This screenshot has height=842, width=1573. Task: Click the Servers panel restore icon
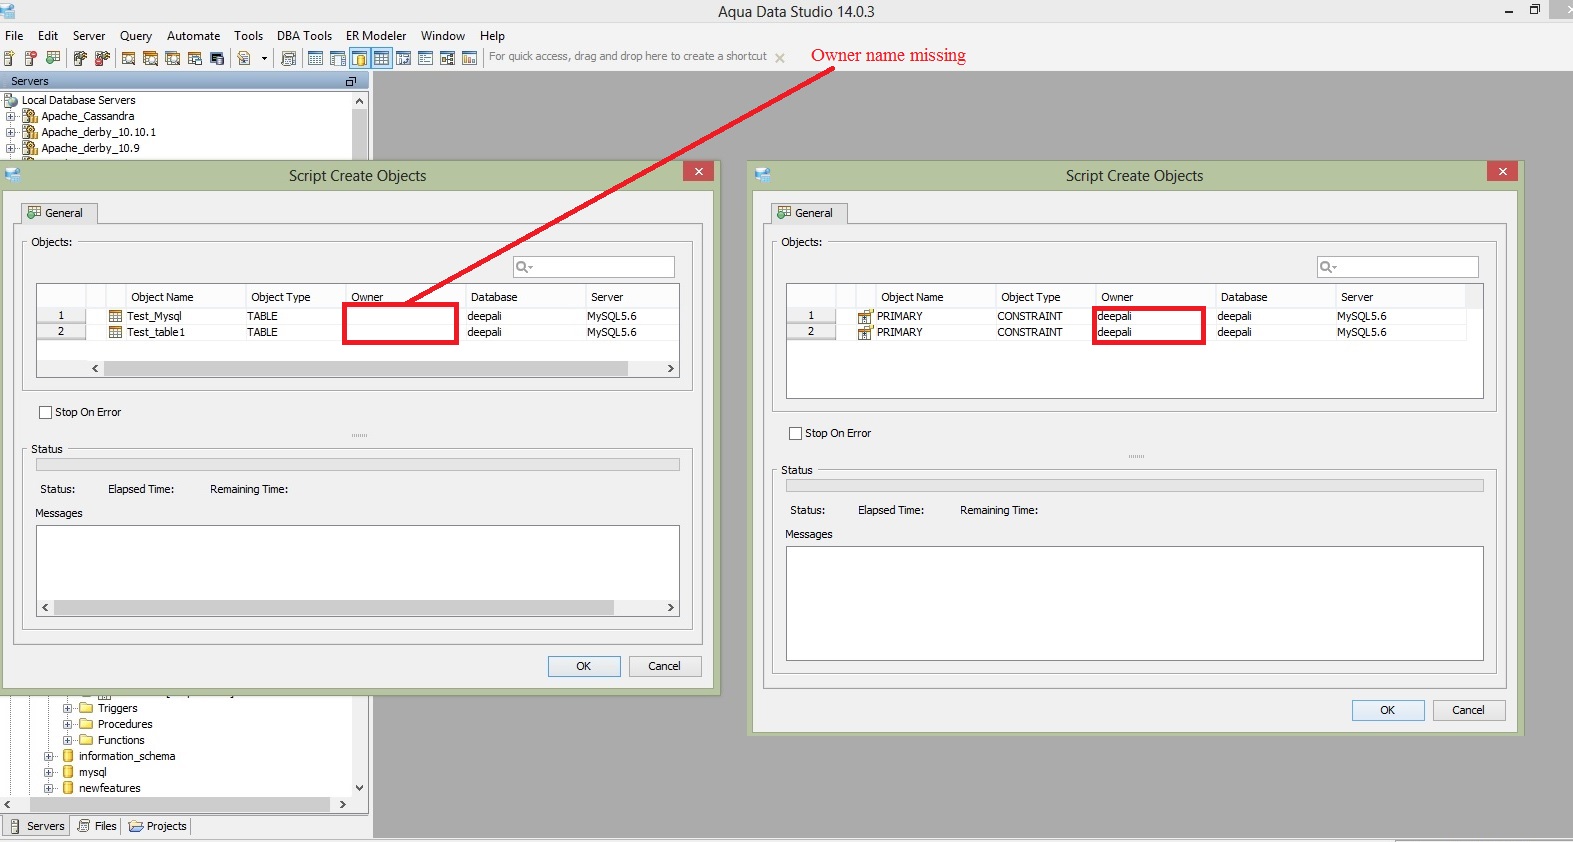(x=351, y=81)
